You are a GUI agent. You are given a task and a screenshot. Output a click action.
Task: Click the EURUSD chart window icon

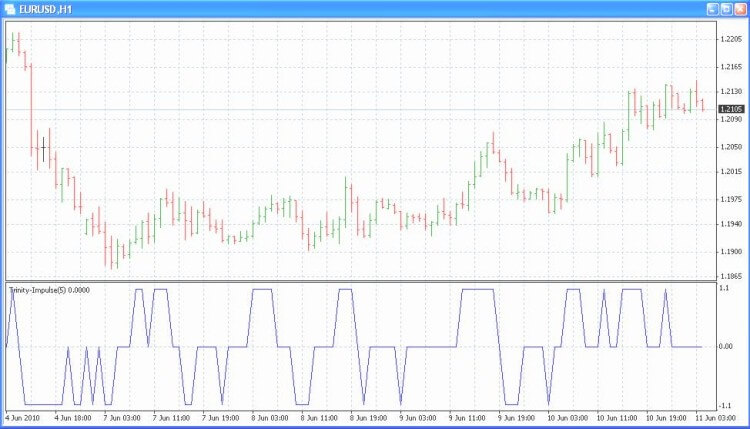pyautogui.click(x=10, y=9)
